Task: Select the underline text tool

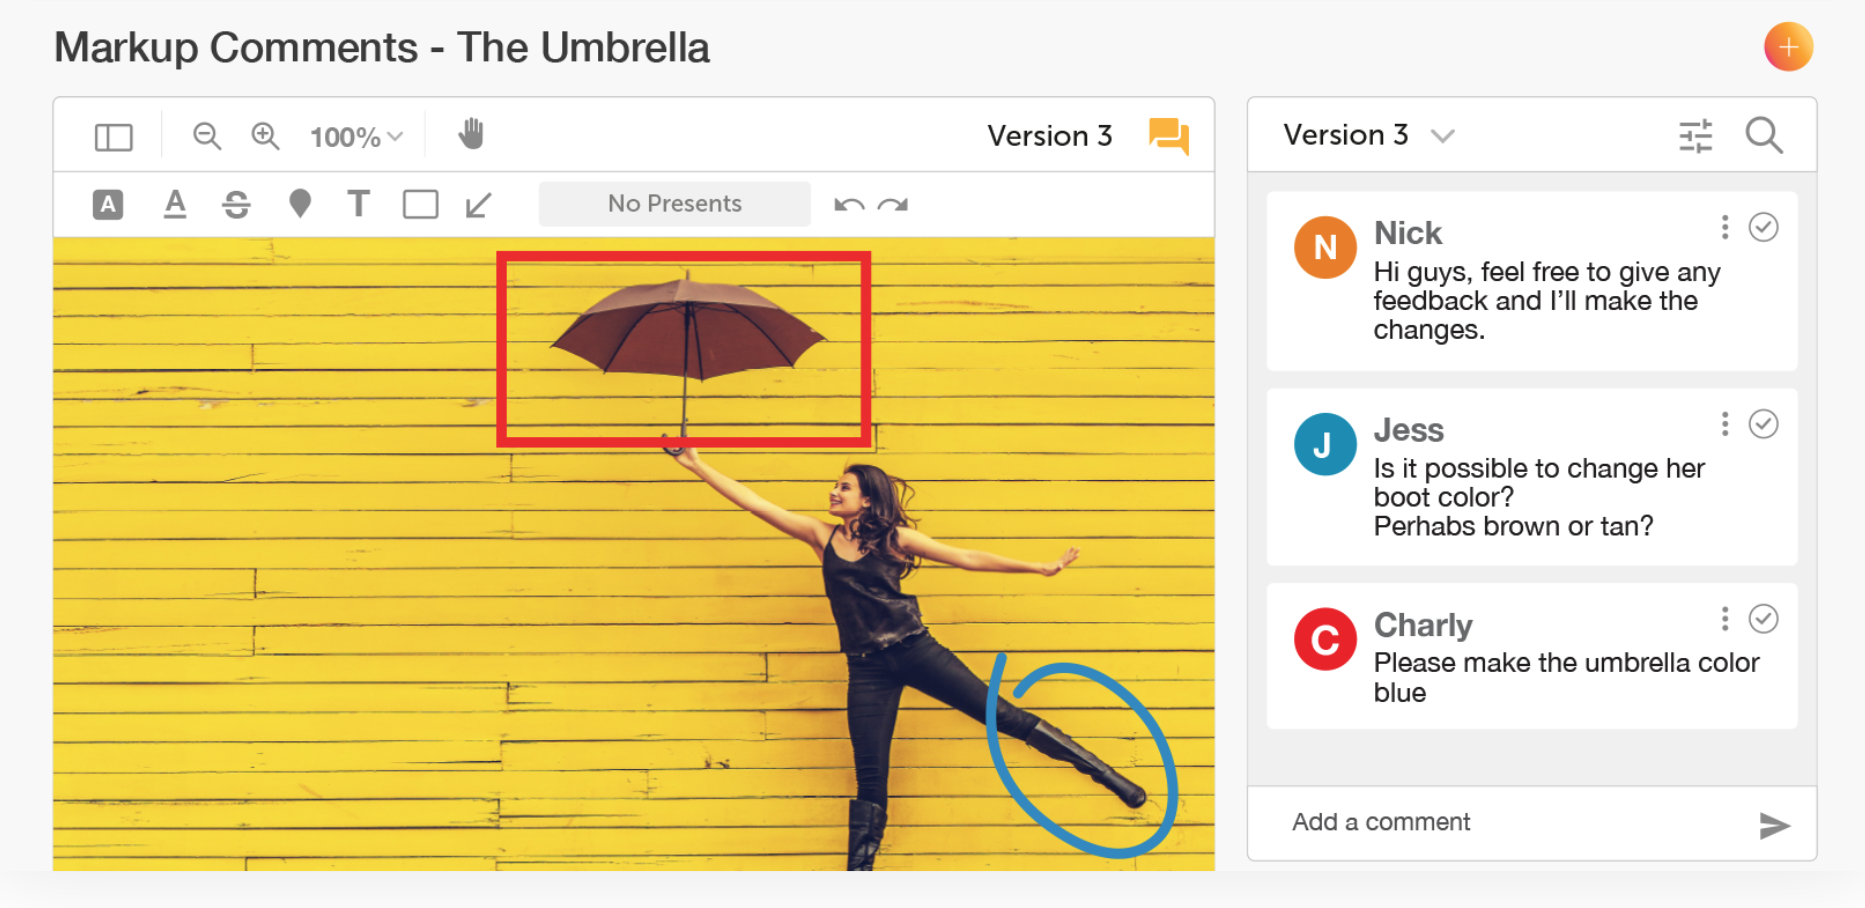Action: (x=175, y=204)
